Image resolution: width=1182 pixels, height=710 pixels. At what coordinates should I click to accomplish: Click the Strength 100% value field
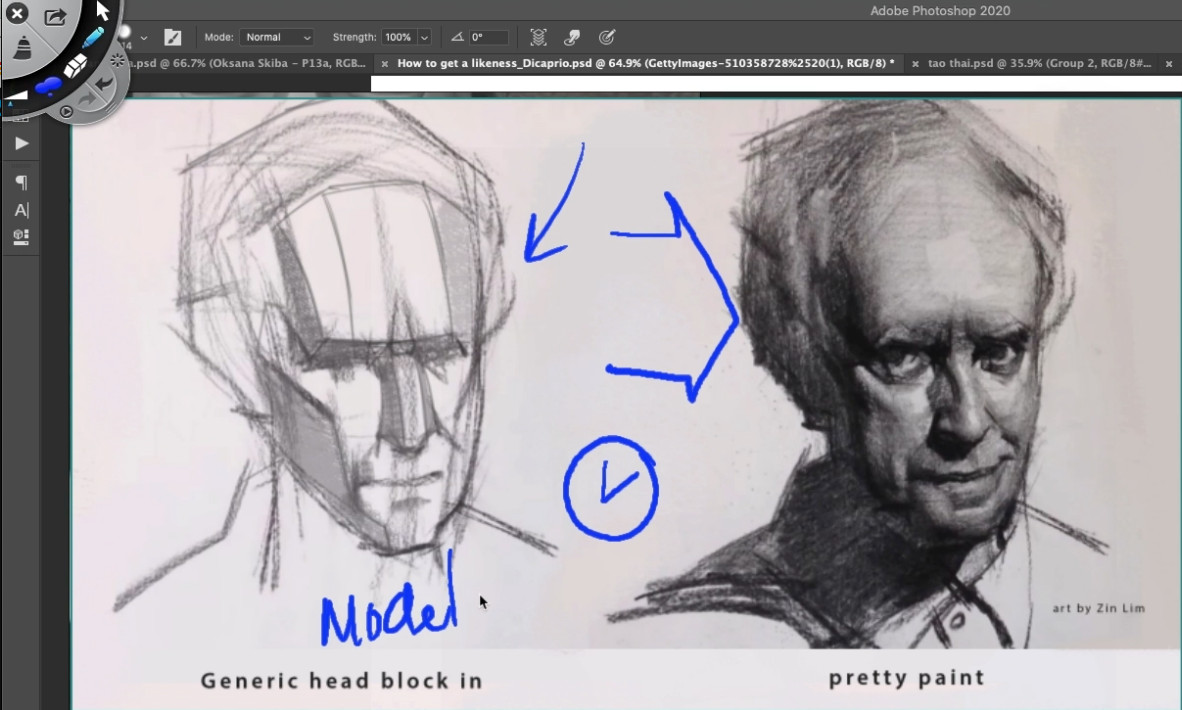tap(399, 37)
